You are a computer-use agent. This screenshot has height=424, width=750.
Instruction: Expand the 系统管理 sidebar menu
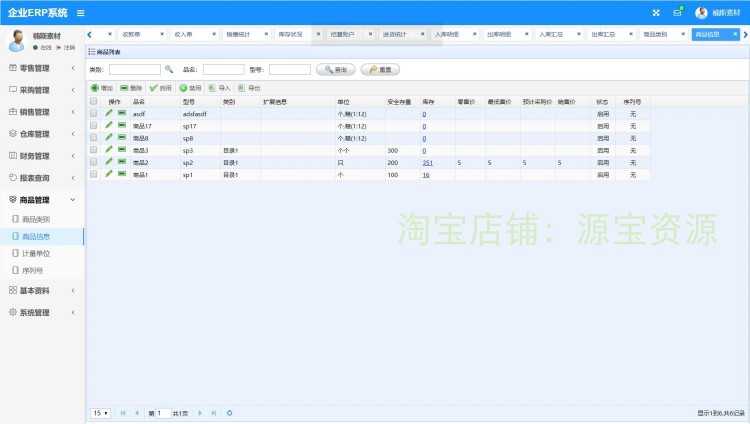[42, 312]
